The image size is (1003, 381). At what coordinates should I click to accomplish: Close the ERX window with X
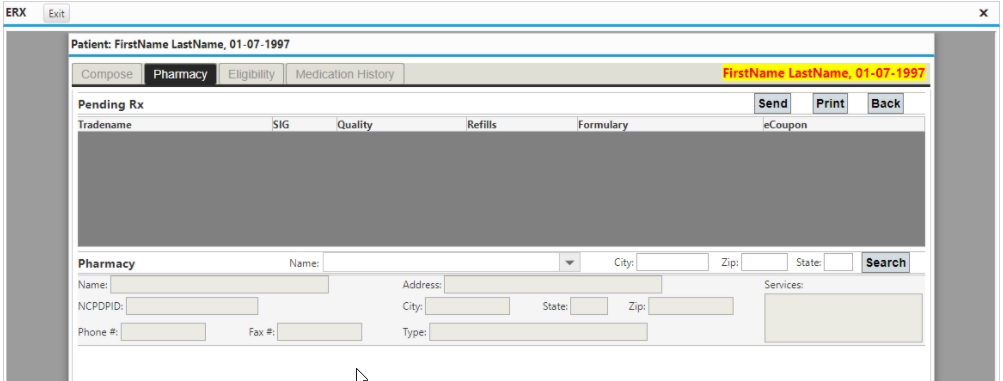click(x=984, y=13)
